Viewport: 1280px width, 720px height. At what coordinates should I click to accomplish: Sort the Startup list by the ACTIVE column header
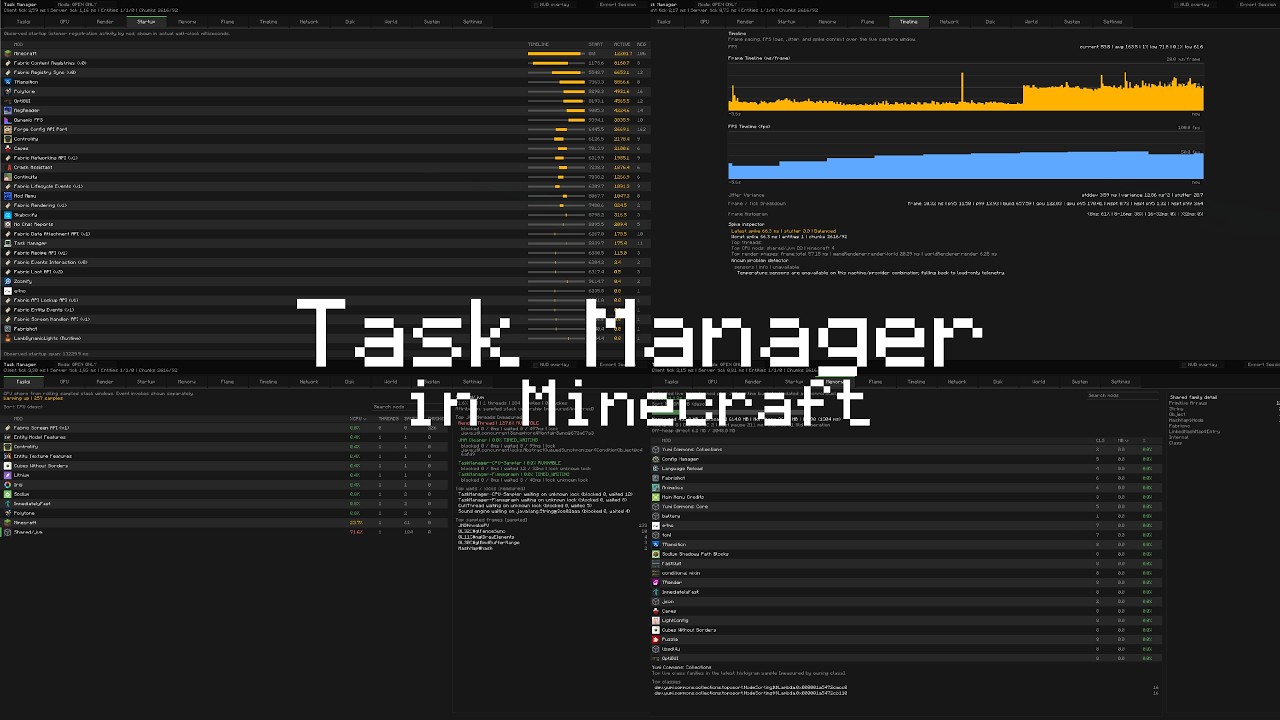pos(622,44)
